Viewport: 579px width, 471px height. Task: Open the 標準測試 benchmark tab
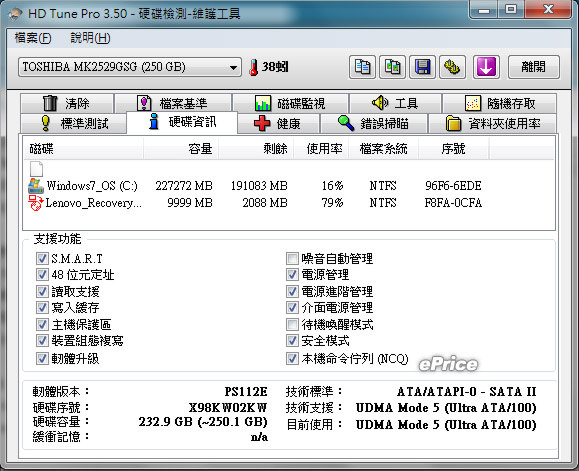pyautogui.click(x=73, y=123)
